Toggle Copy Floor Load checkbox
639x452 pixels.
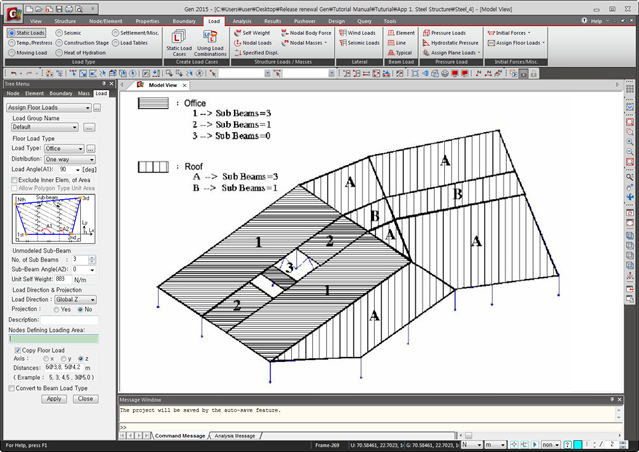coord(18,351)
